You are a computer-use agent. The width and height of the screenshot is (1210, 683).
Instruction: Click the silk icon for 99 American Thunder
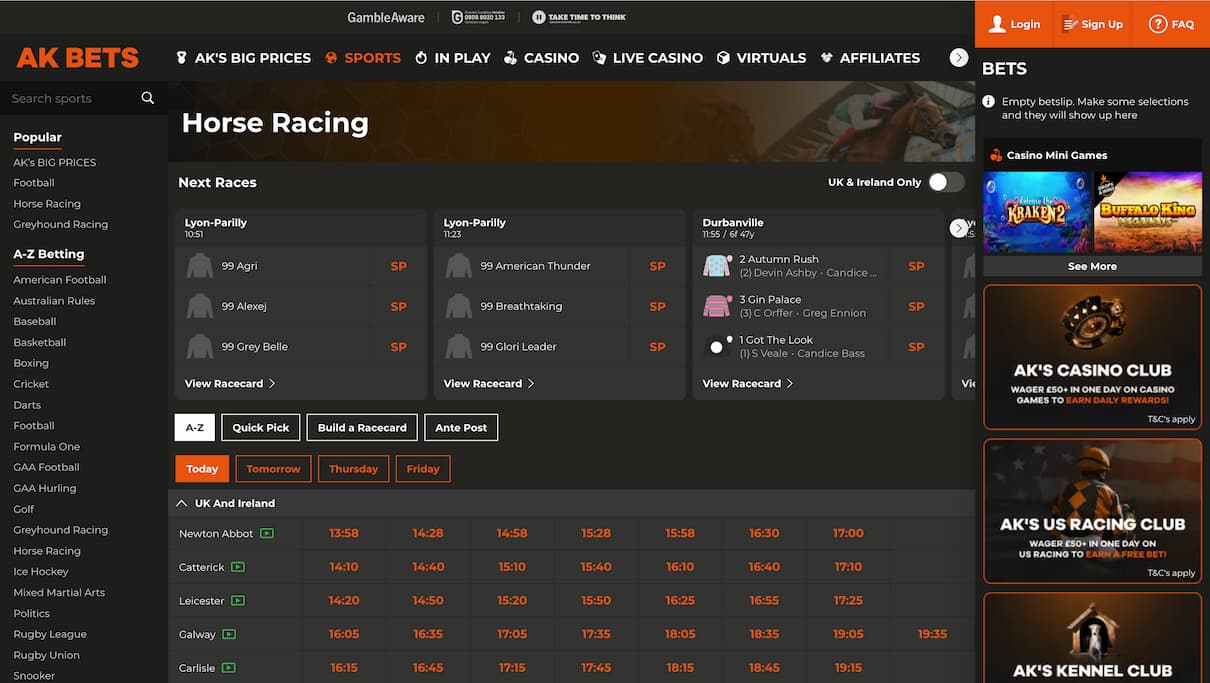point(459,266)
